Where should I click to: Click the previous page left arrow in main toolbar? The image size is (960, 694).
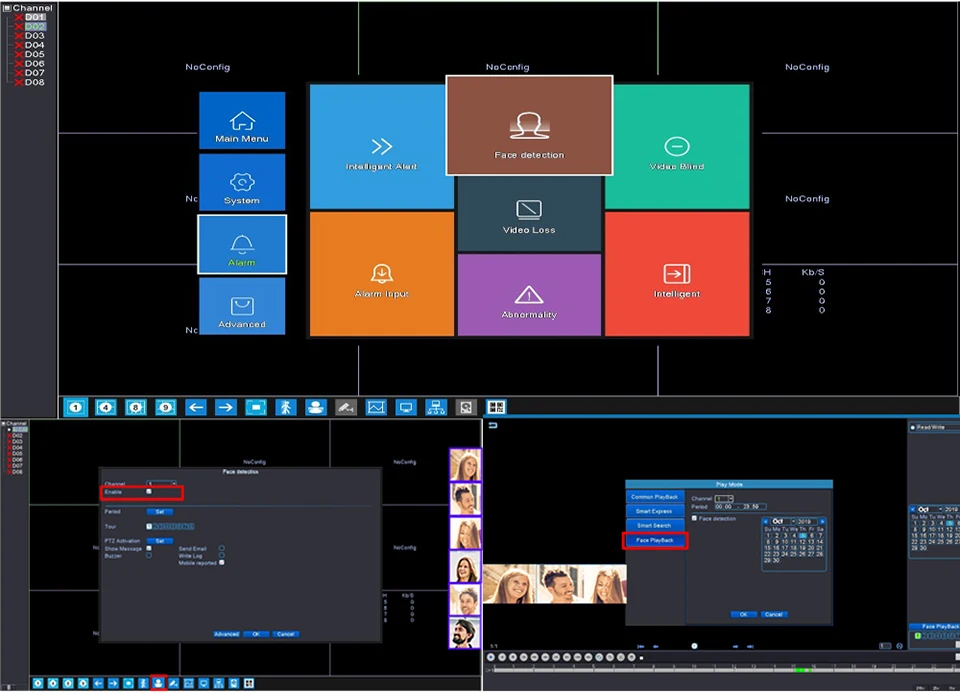[195, 407]
